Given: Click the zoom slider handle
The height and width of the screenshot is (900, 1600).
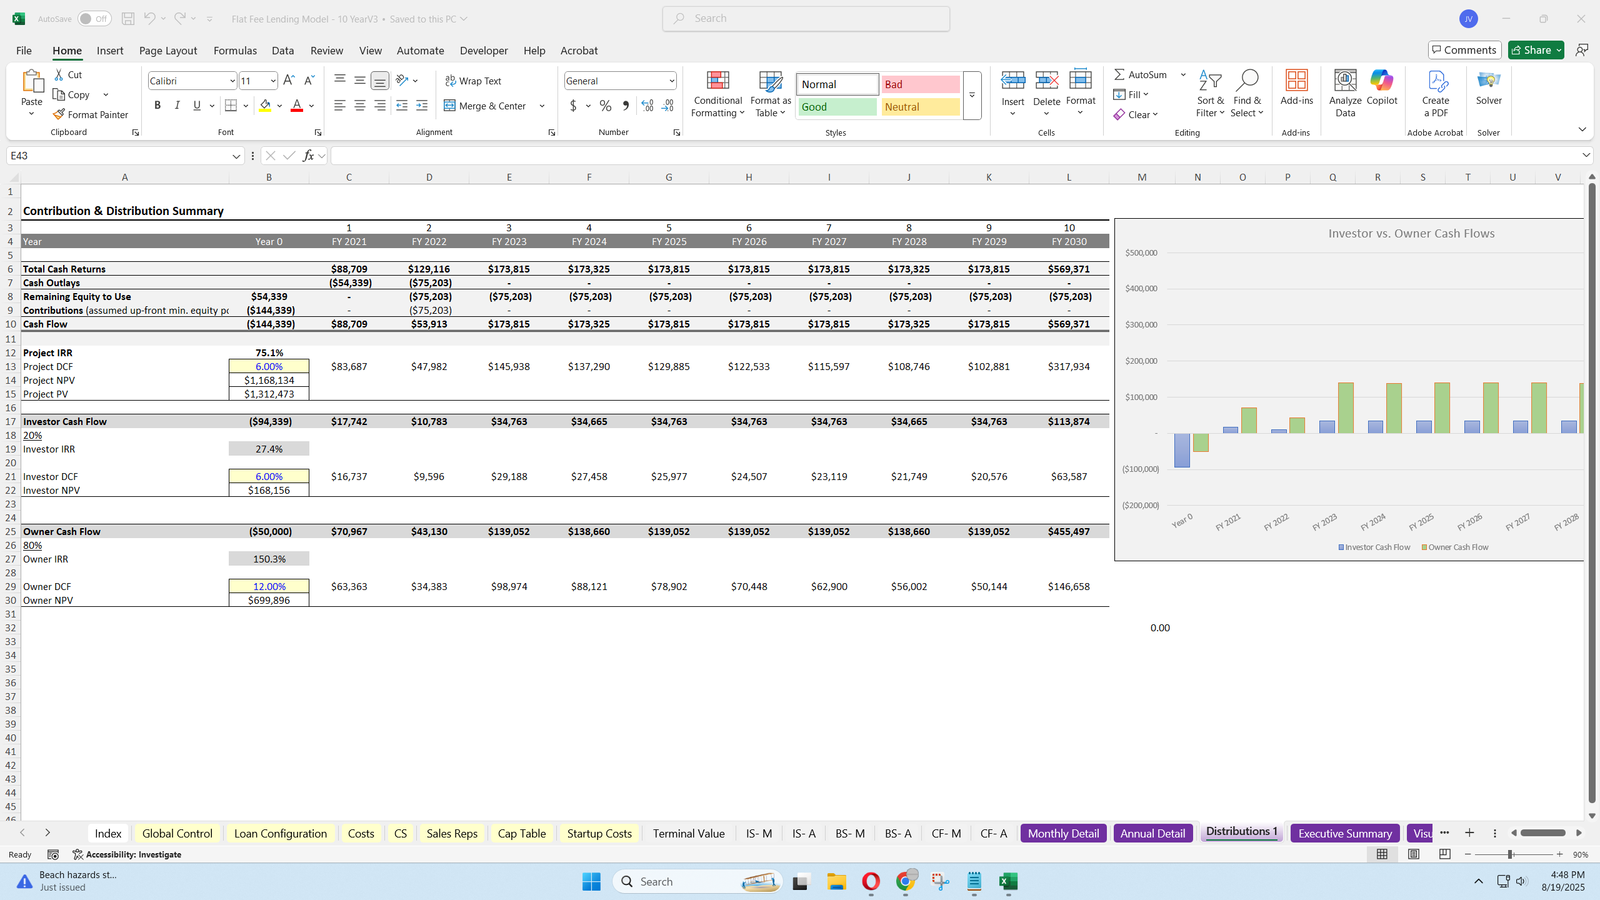Looking at the screenshot, I should pyautogui.click(x=1510, y=854).
